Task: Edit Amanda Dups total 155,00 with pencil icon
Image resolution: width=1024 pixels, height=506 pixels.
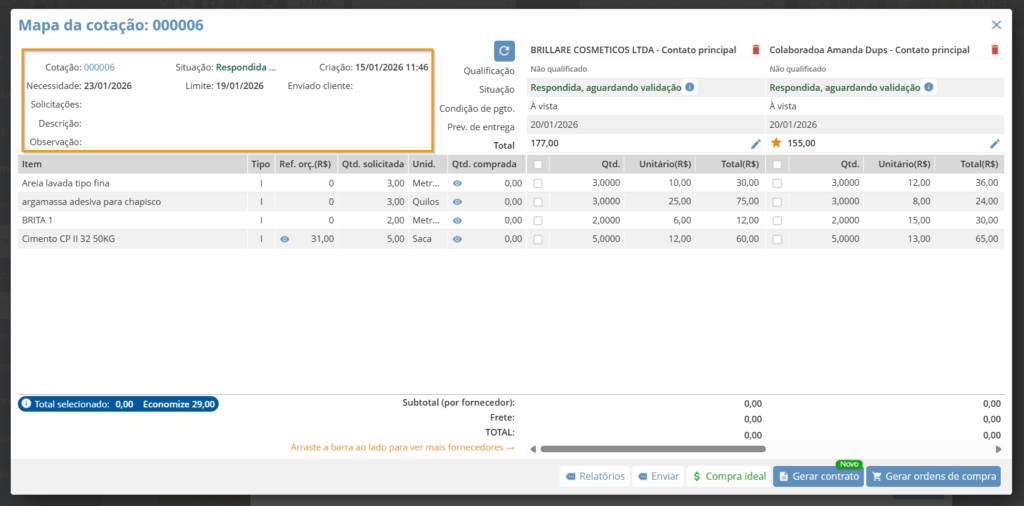Action: 995,144
